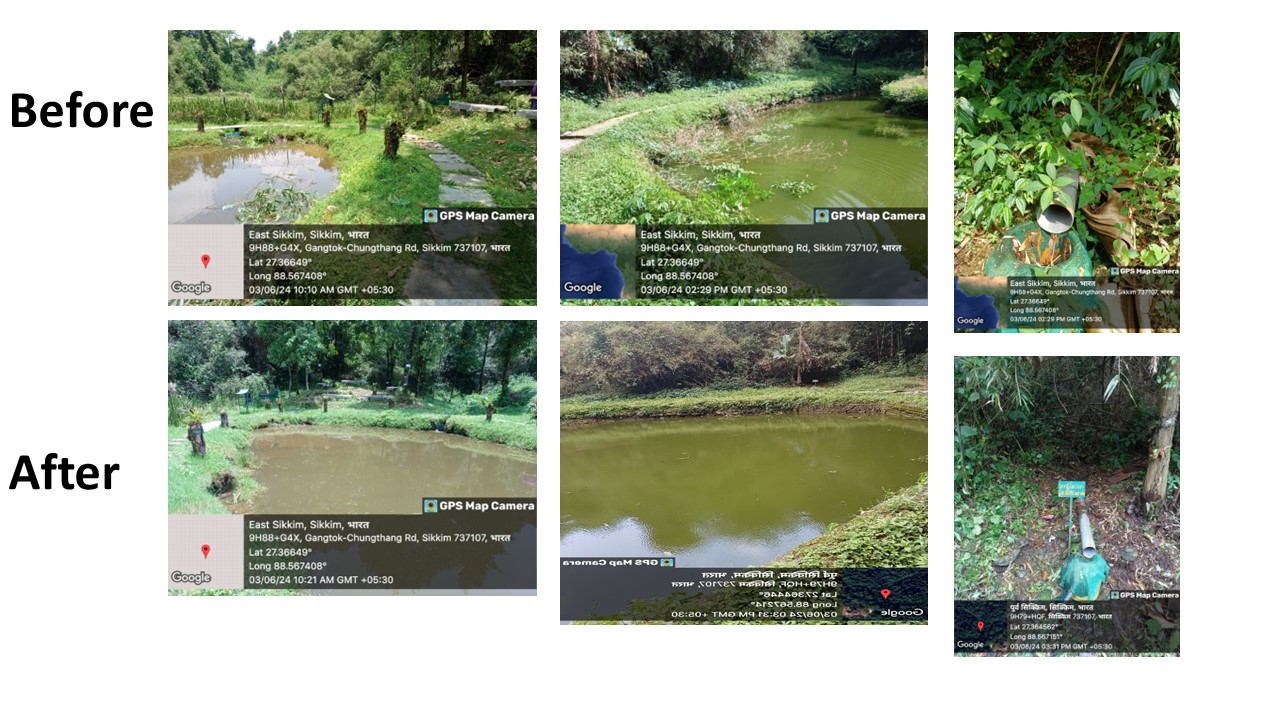Click the "Before" text label
The image size is (1280, 720).
click(x=81, y=110)
